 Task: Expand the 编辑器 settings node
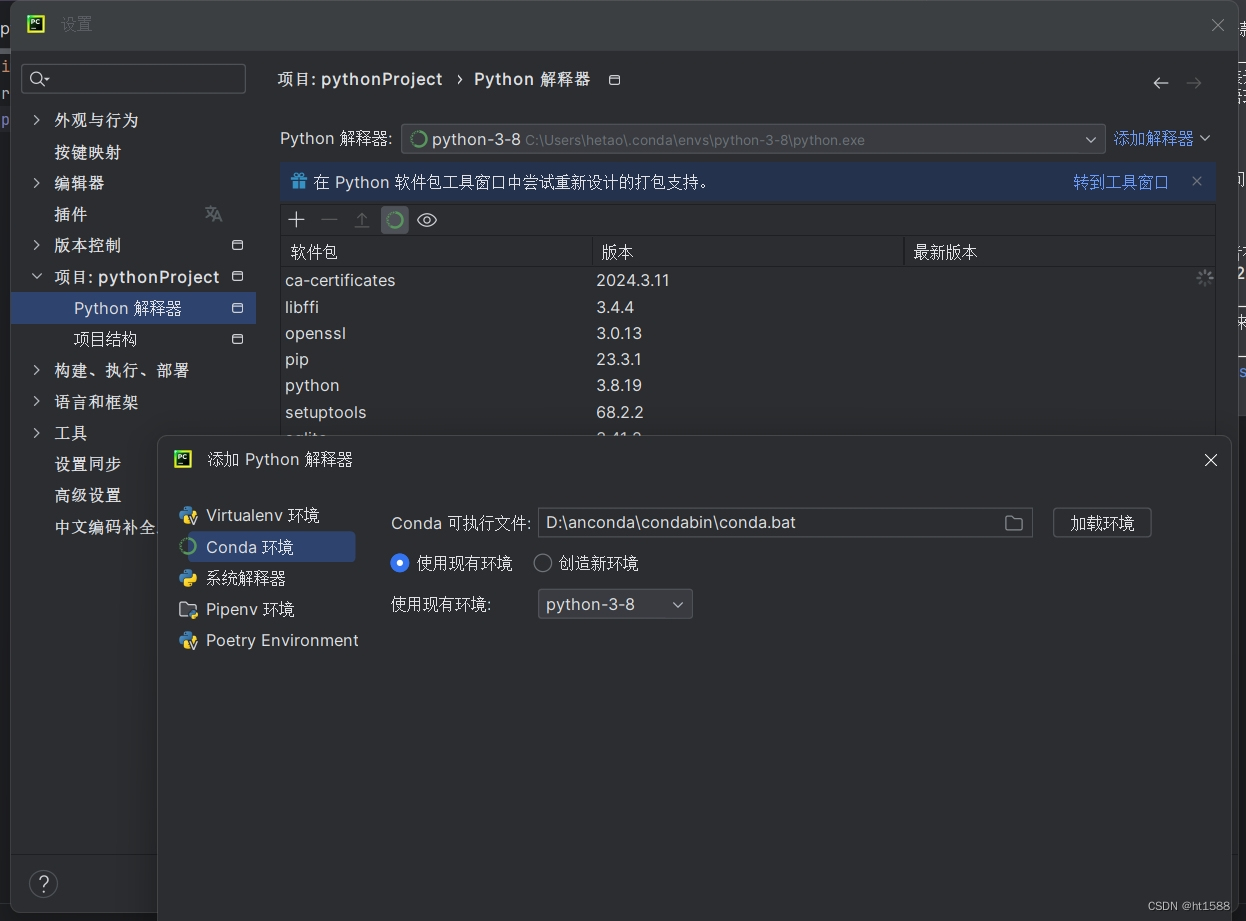pyautogui.click(x=37, y=183)
